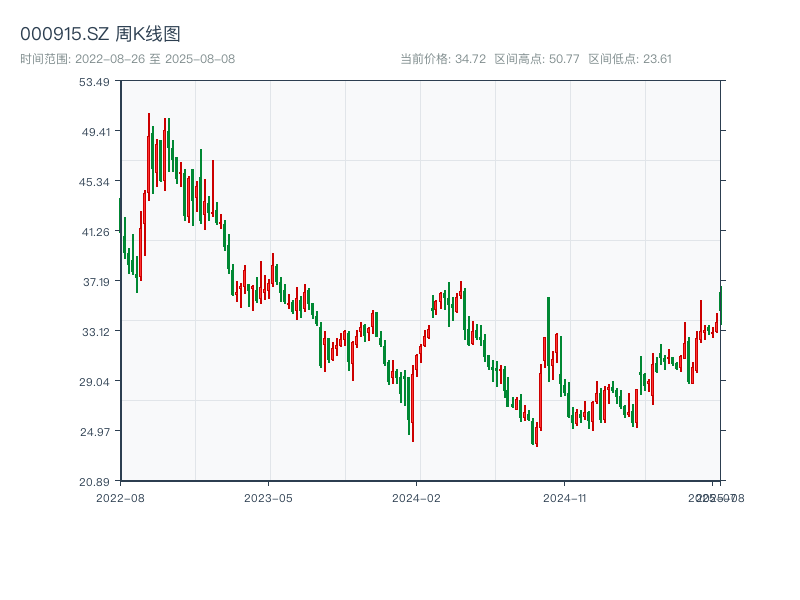Image resolution: width=800 pixels, height=600 pixels.
Task: Click the 2024-02 x-axis date label
Action: click(x=417, y=497)
